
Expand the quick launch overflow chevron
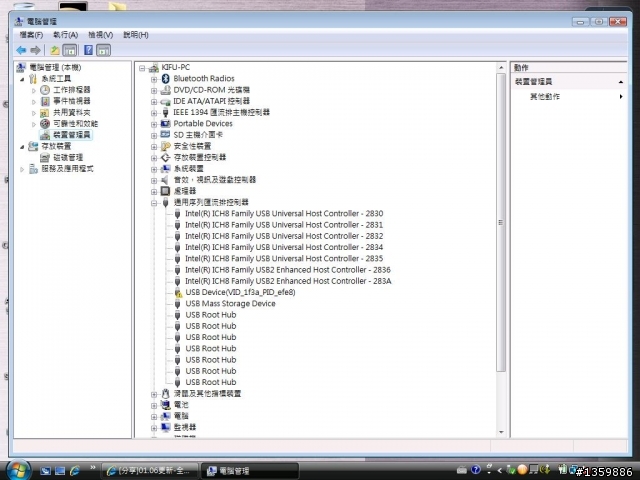click(x=93, y=468)
